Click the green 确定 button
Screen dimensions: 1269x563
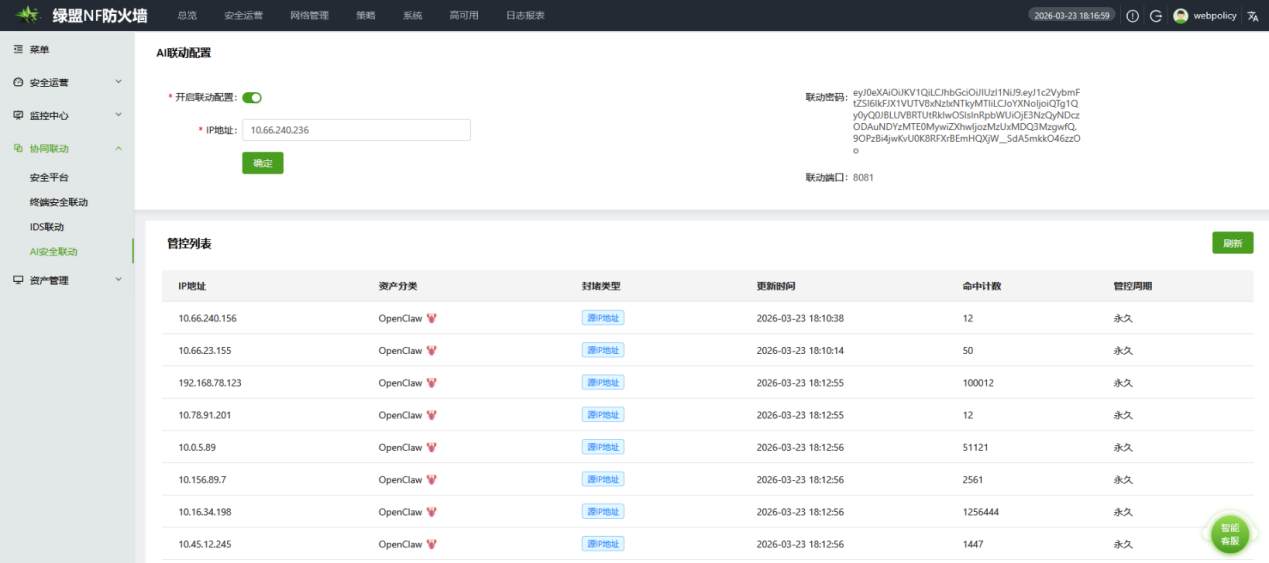coord(262,163)
